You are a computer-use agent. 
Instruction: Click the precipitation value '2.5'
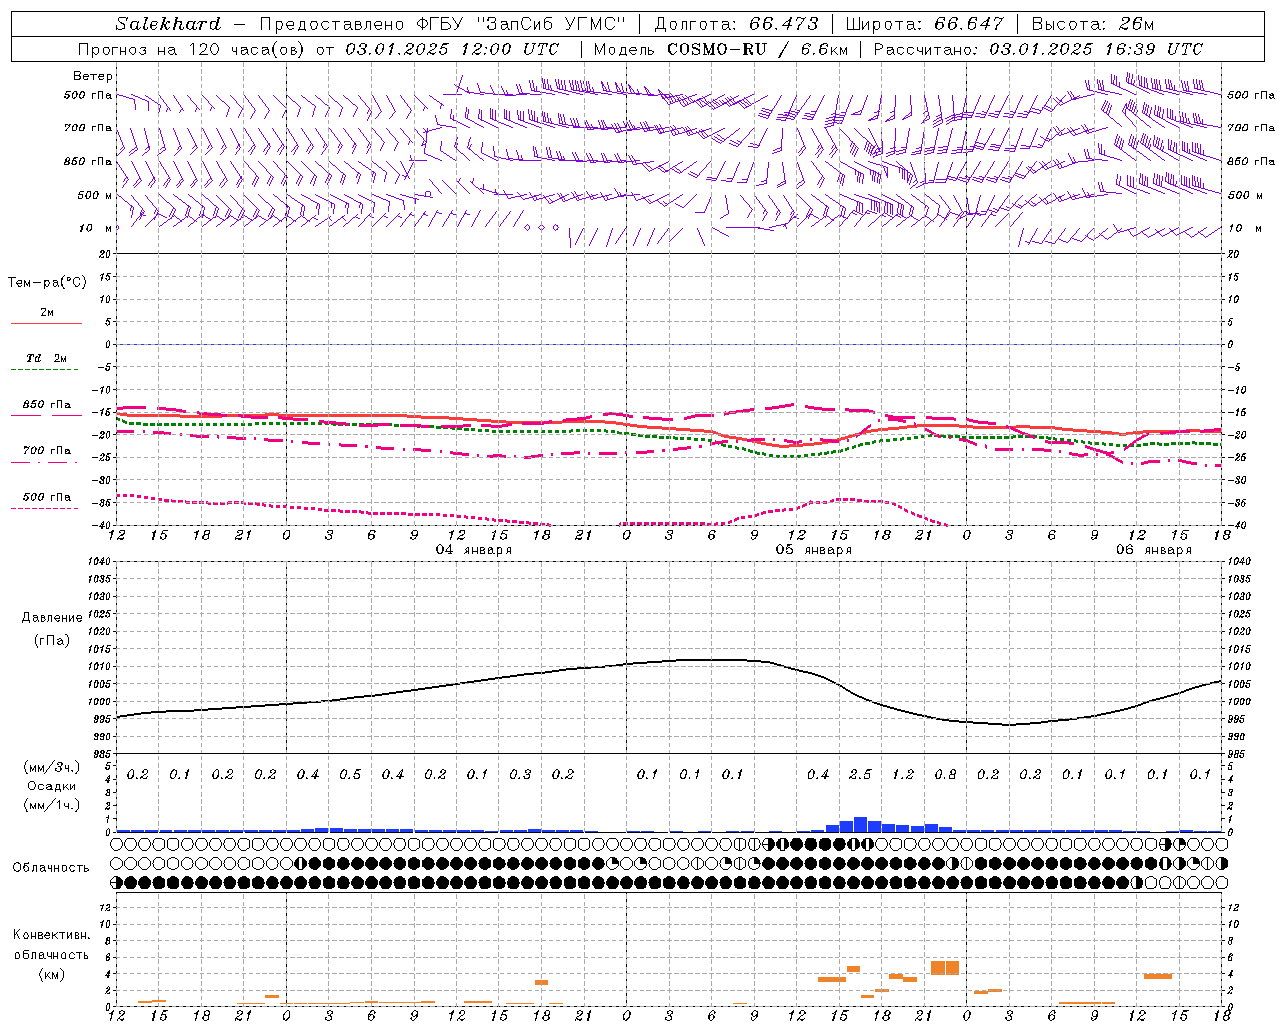click(860, 775)
